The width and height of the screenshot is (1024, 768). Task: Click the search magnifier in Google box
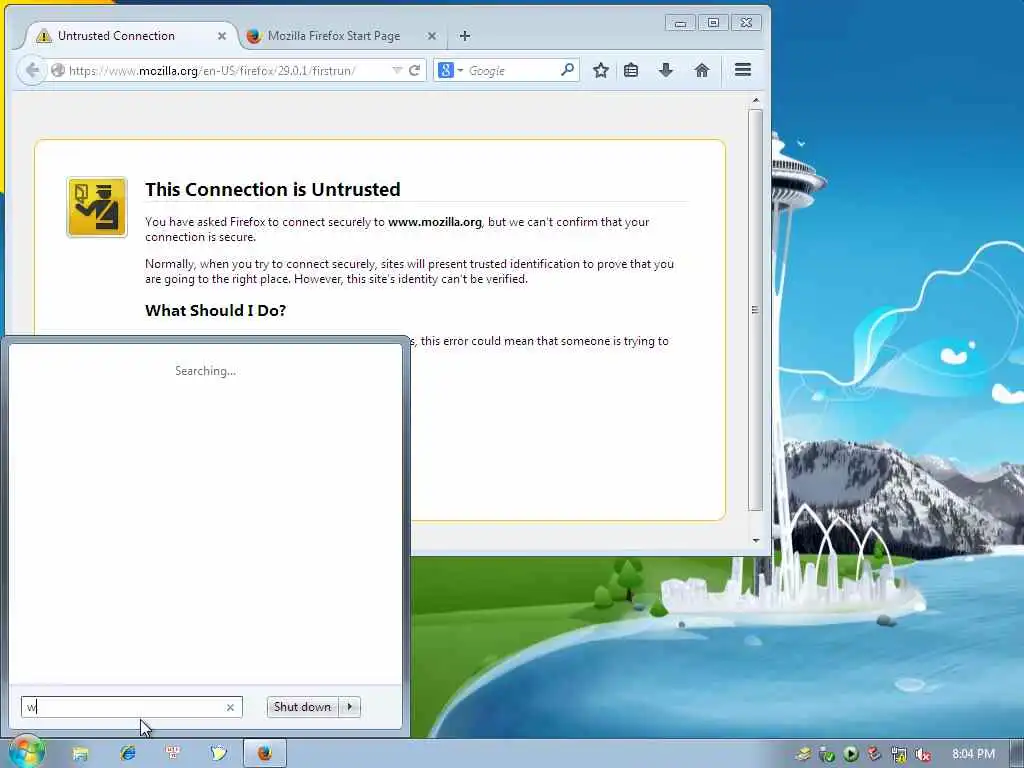(x=568, y=69)
